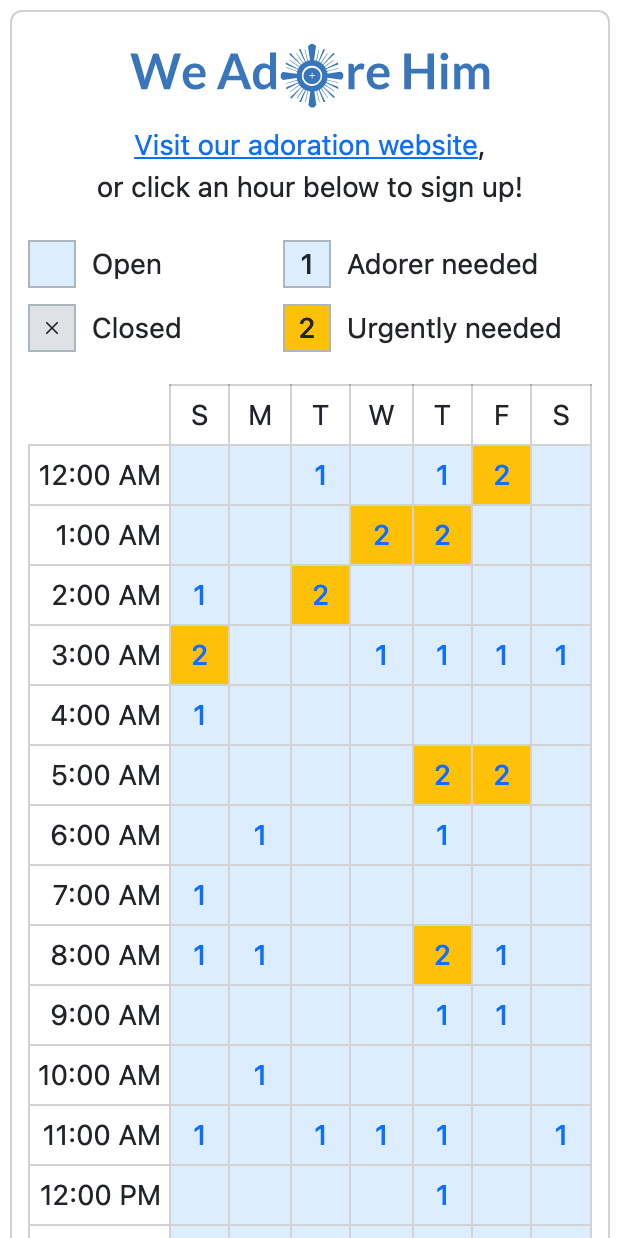Select Tuesday 2:00 AM urgent slot
Image resolution: width=620 pixels, height=1238 pixels.
pyautogui.click(x=320, y=595)
